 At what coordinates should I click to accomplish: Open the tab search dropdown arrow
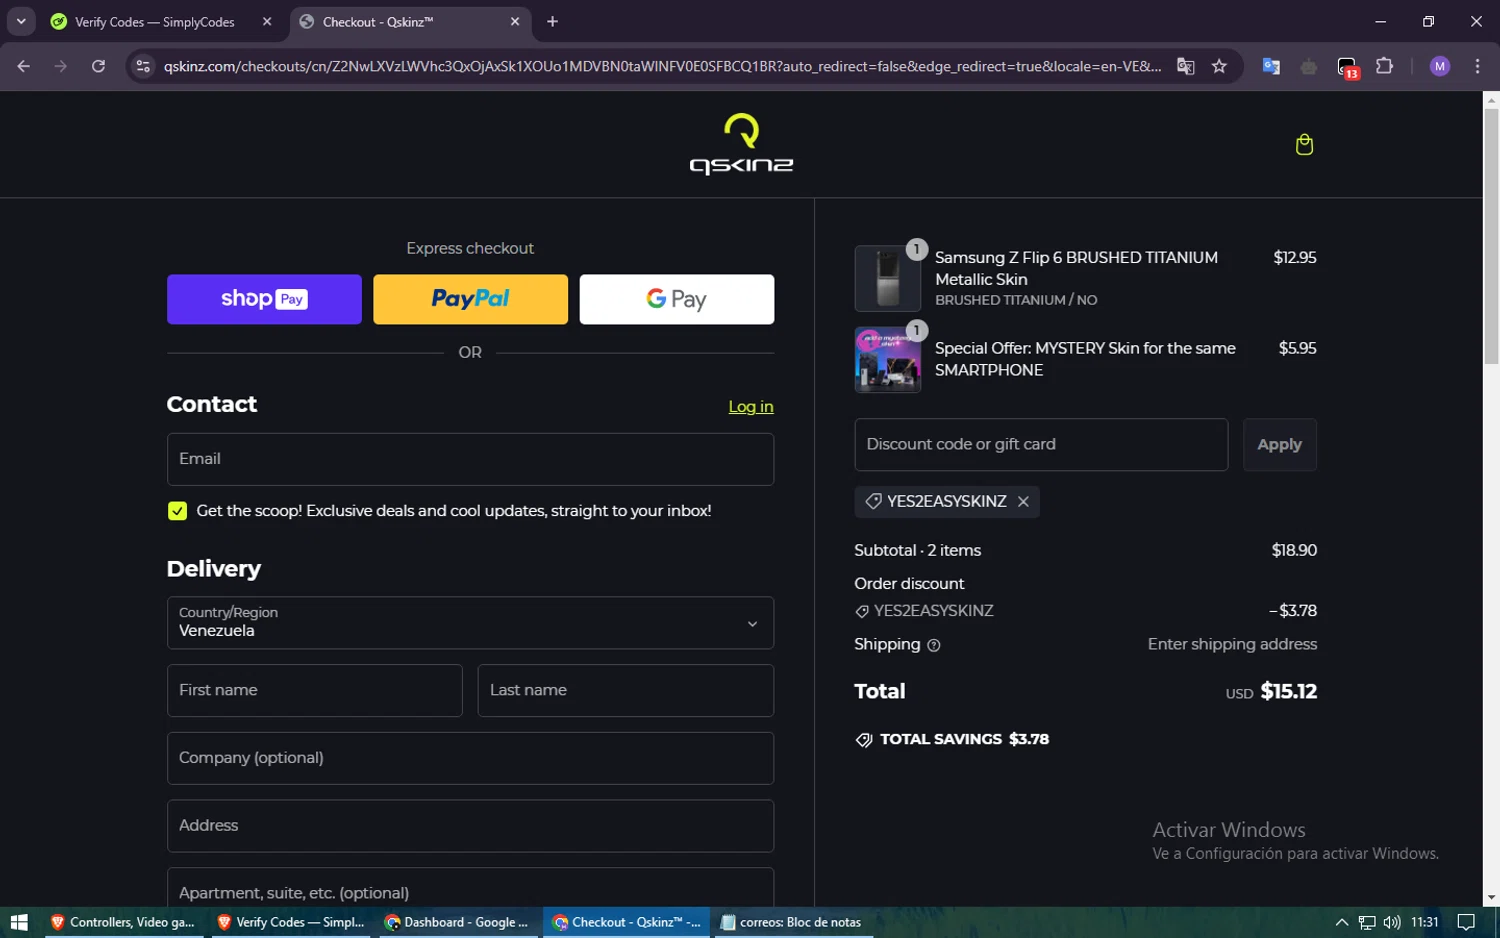[x=20, y=21]
